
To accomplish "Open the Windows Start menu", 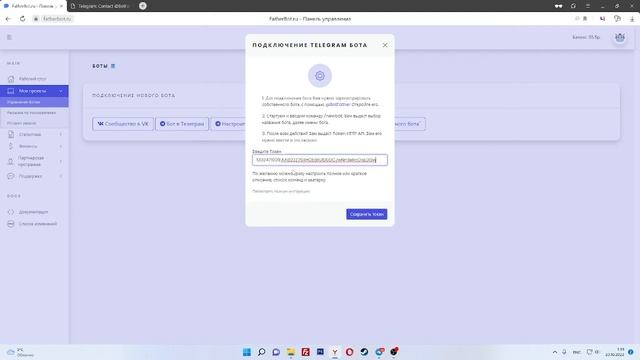I will pos(247,352).
